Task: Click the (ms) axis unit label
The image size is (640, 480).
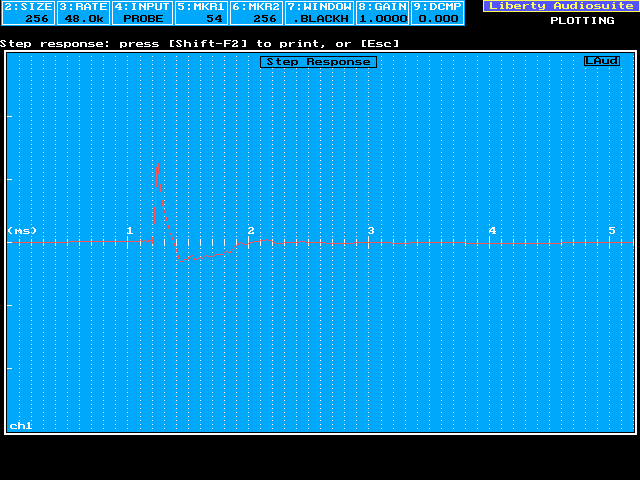Action: pyautogui.click(x=22, y=231)
